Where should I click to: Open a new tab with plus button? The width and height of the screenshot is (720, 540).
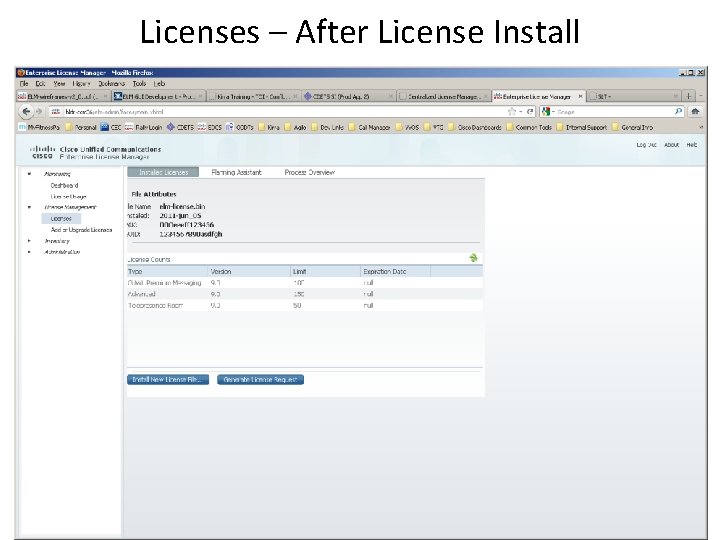[688, 96]
